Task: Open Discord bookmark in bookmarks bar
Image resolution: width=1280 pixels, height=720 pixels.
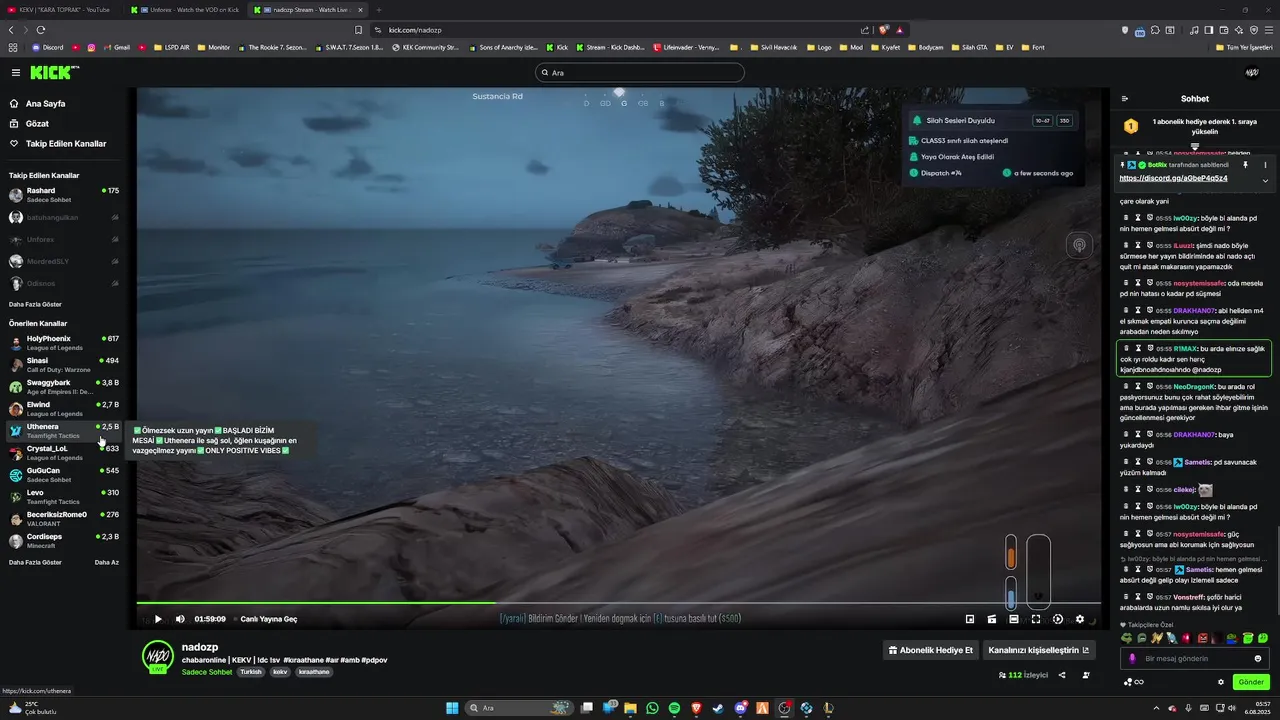Action: (47, 47)
